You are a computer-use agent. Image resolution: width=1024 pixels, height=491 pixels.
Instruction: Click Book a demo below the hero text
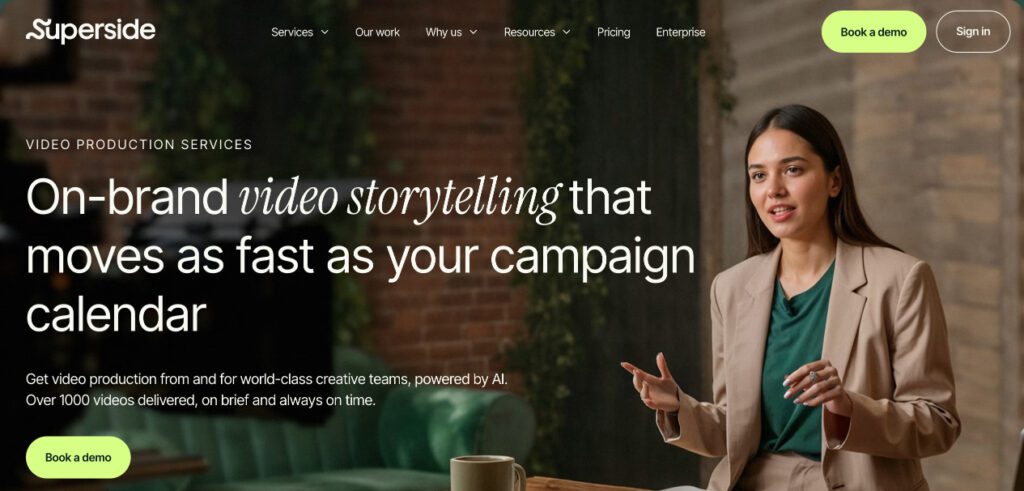click(x=78, y=457)
